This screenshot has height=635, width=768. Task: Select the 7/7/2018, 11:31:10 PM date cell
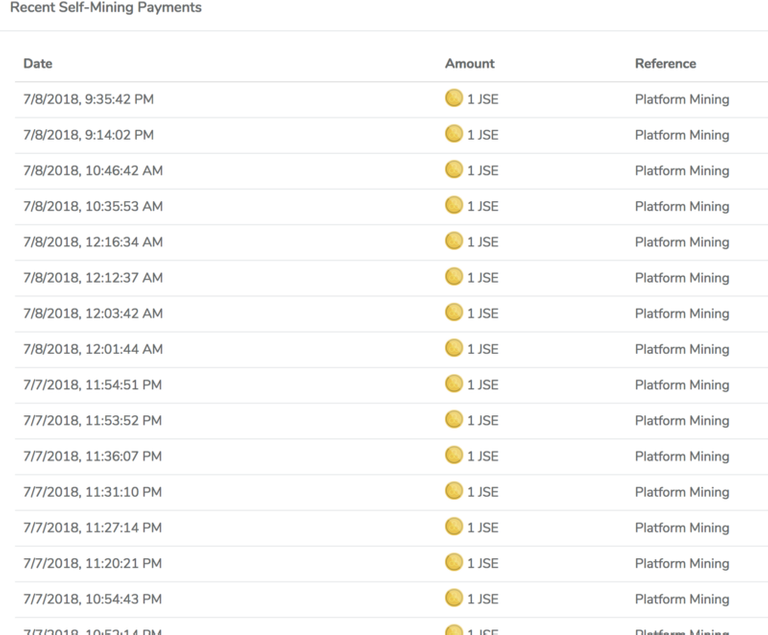click(x=92, y=492)
